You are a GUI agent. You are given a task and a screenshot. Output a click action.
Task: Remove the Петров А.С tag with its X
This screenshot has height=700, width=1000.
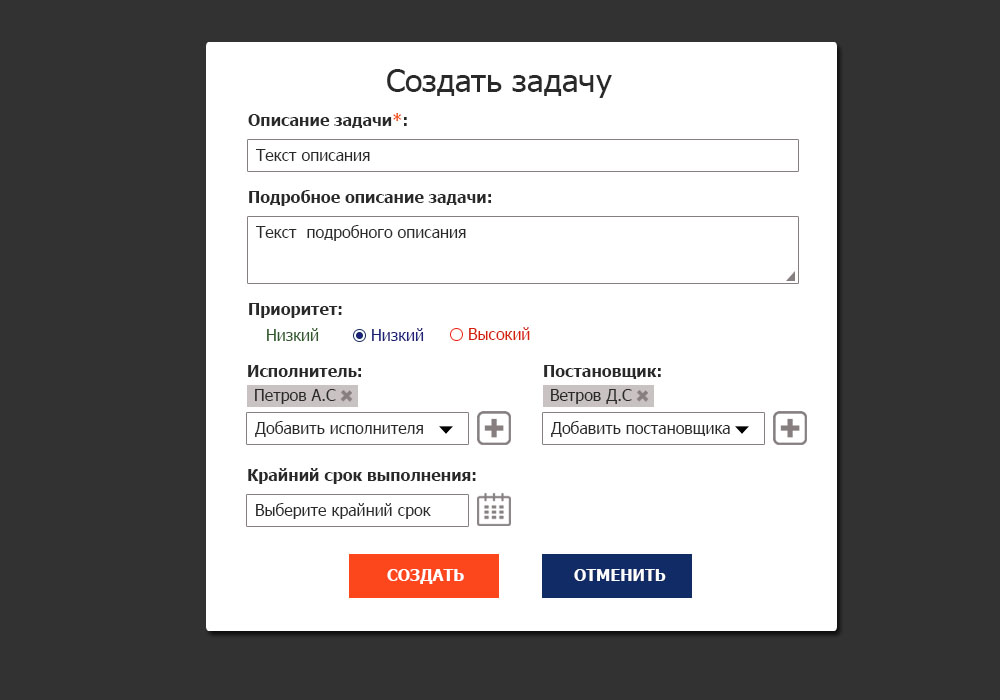tap(346, 396)
